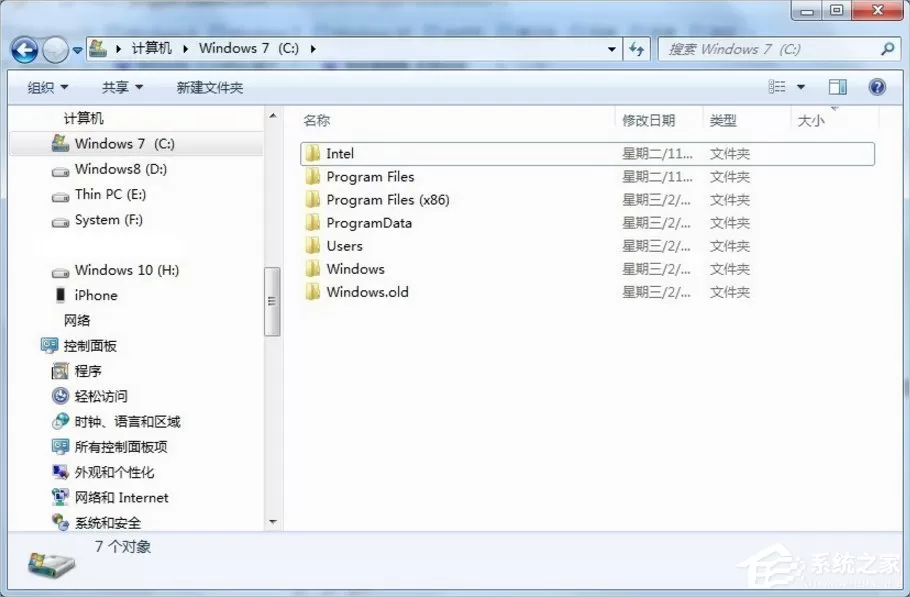910x597 pixels.
Task: Toggle the preview pane icon
Action: [837, 87]
